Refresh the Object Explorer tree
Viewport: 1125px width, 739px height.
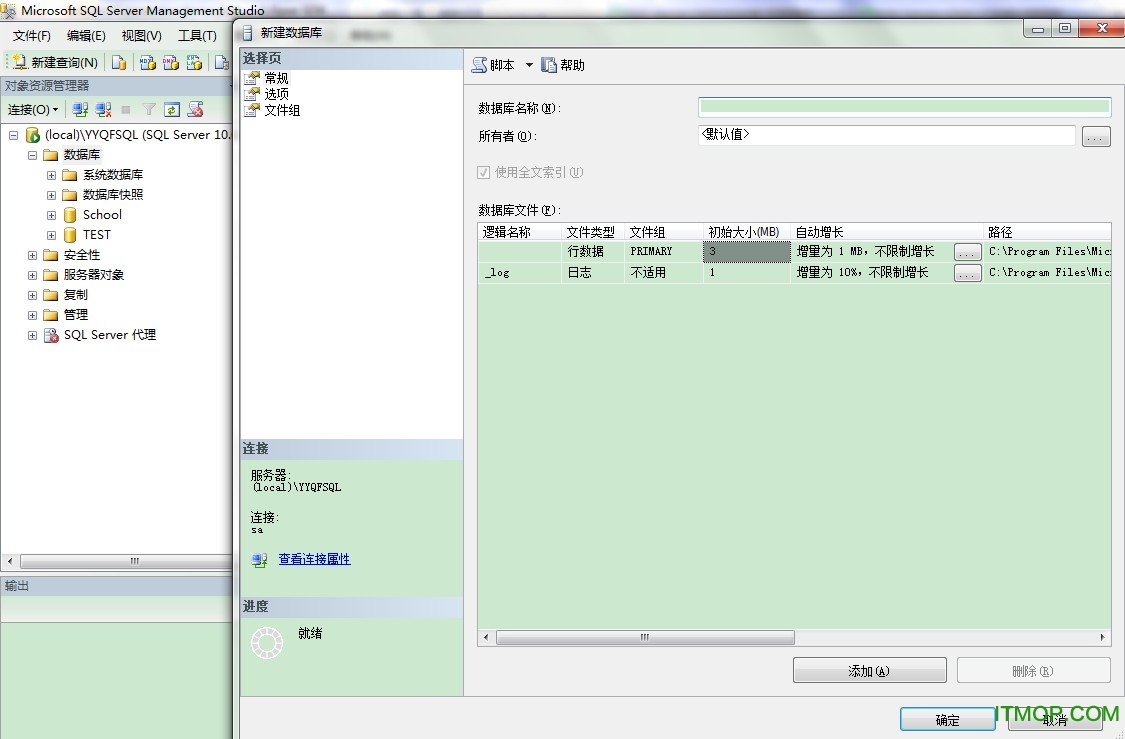pos(171,109)
